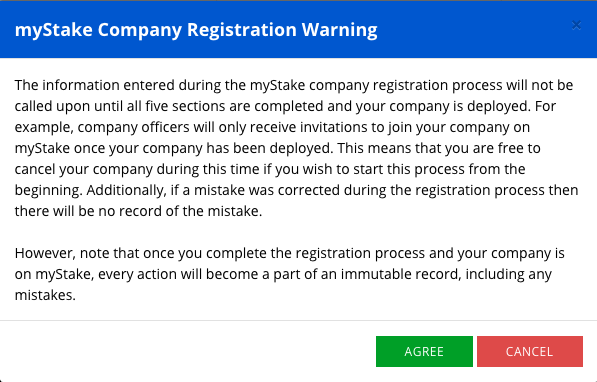Click the paragraph starting 'However, note that'
Viewport: 597px width, 382px height.
coord(289,274)
